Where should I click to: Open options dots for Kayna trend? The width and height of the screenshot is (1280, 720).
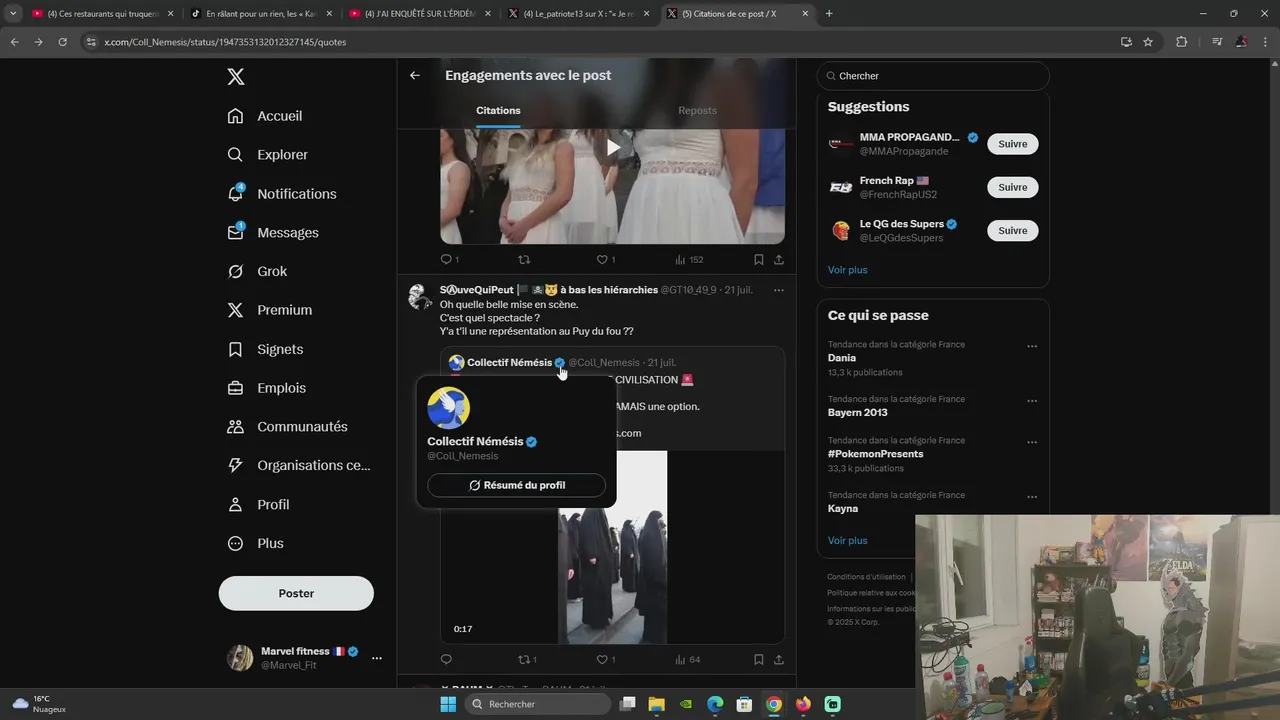pos(1032,497)
